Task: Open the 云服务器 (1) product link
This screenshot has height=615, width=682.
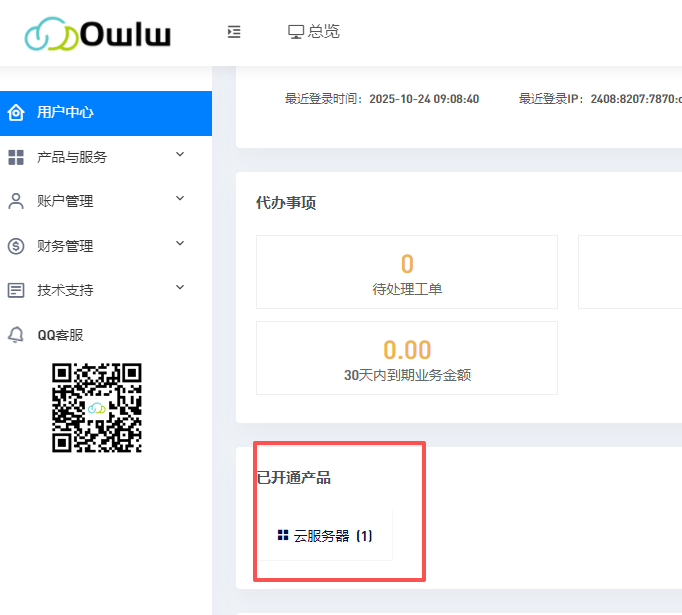Action: point(333,536)
